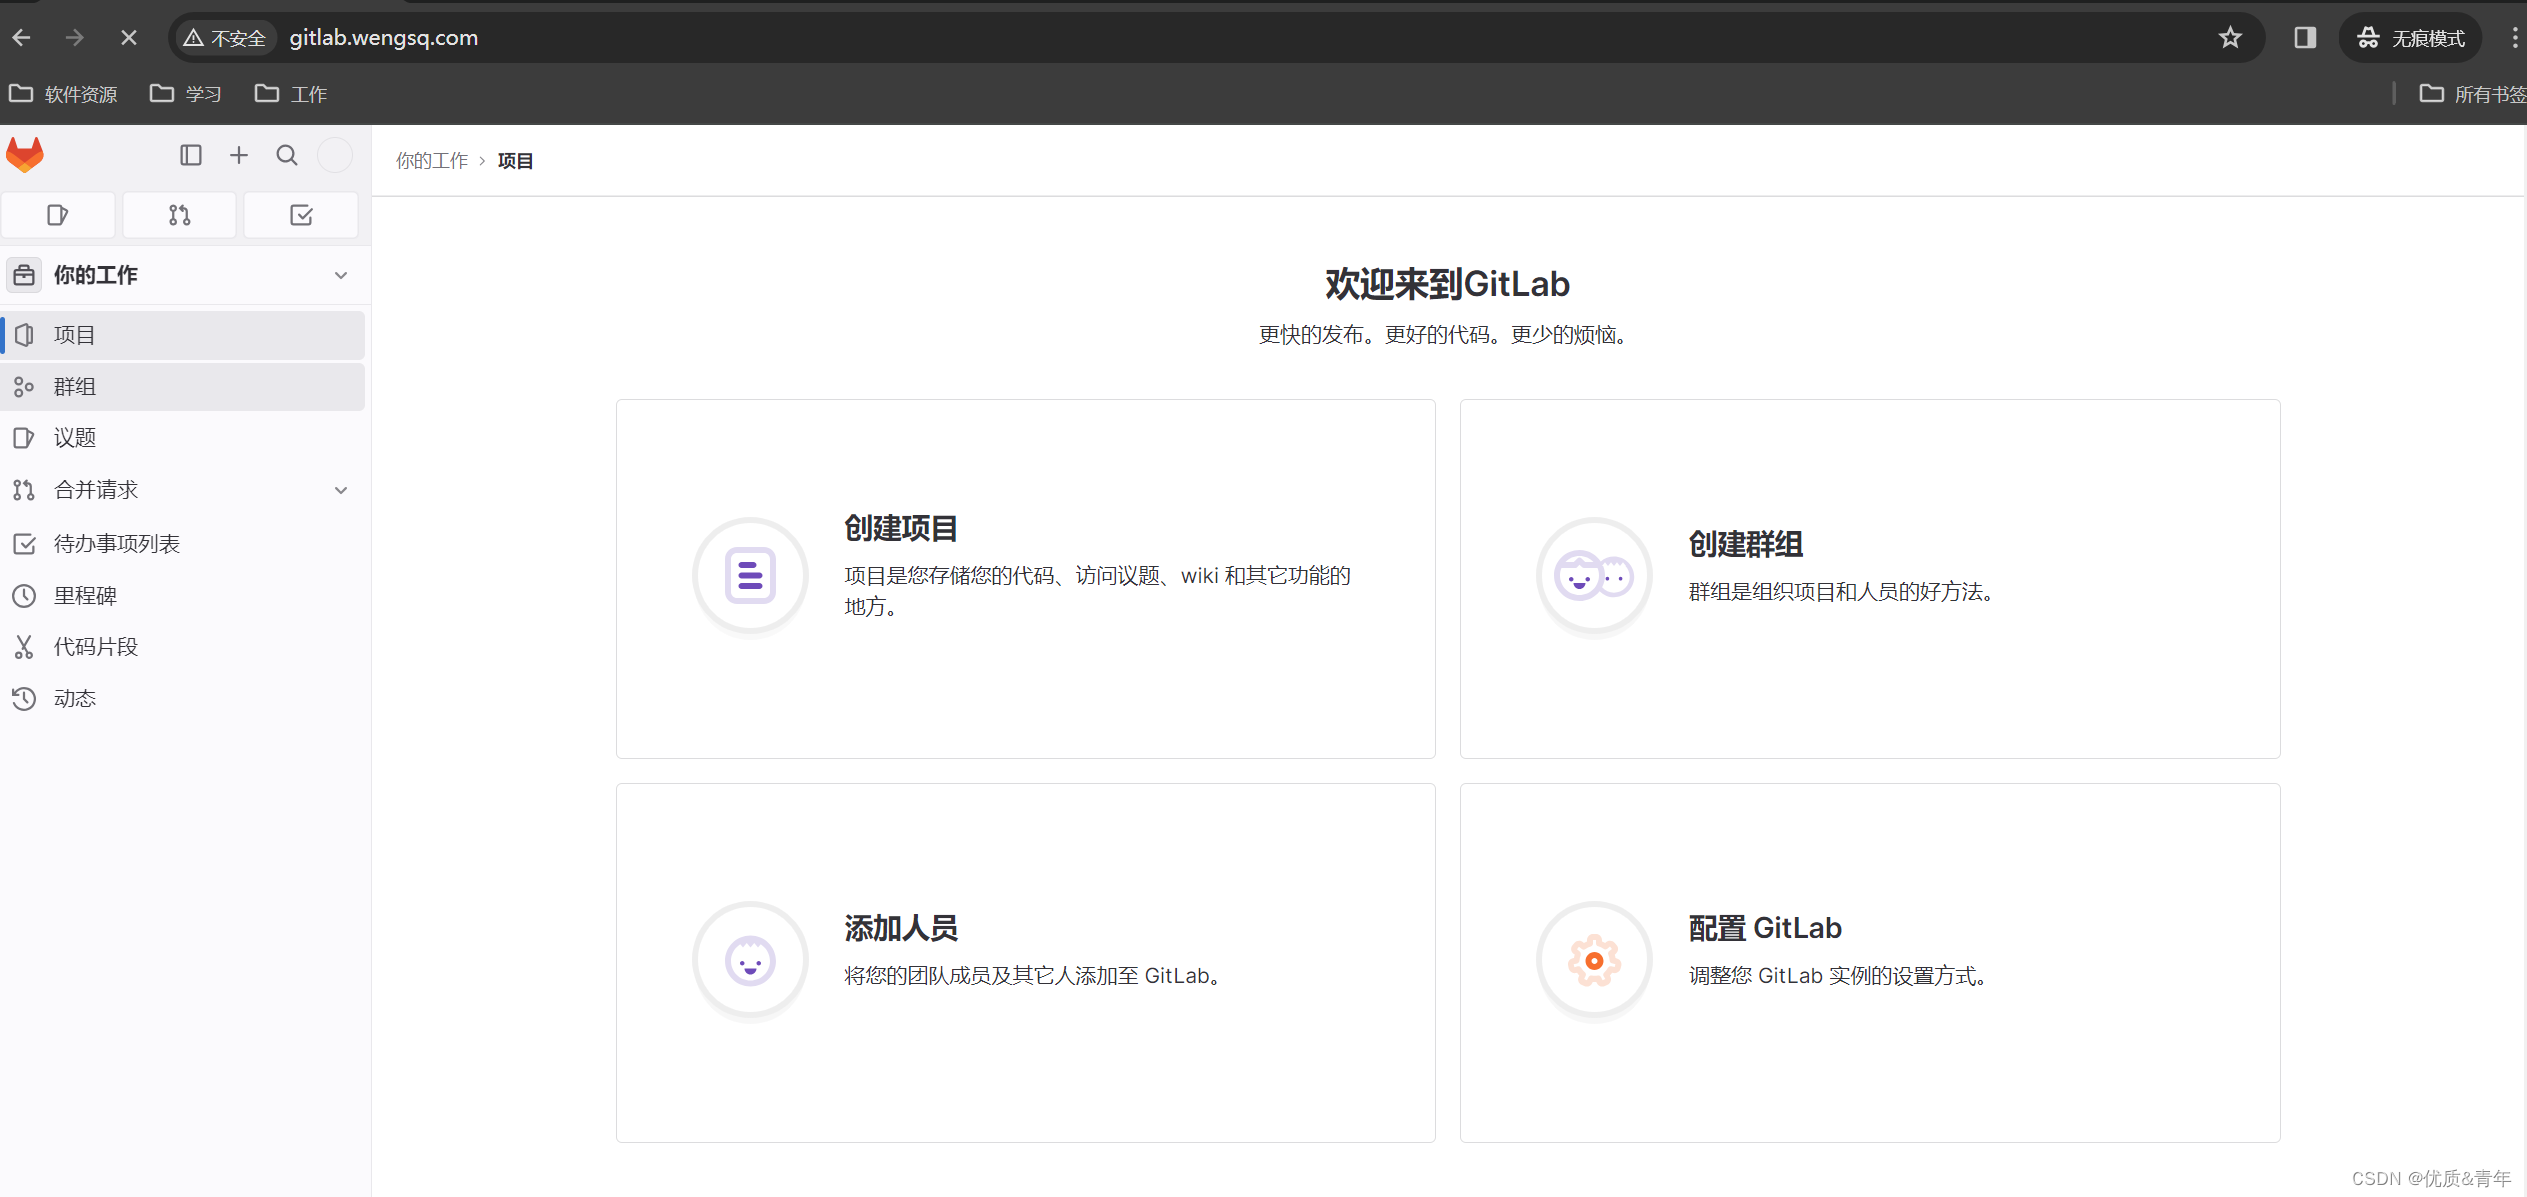This screenshot has width=2527, height=1197.
Task: Click the 合并请求 sidebar icon
Action: [24, 490]
